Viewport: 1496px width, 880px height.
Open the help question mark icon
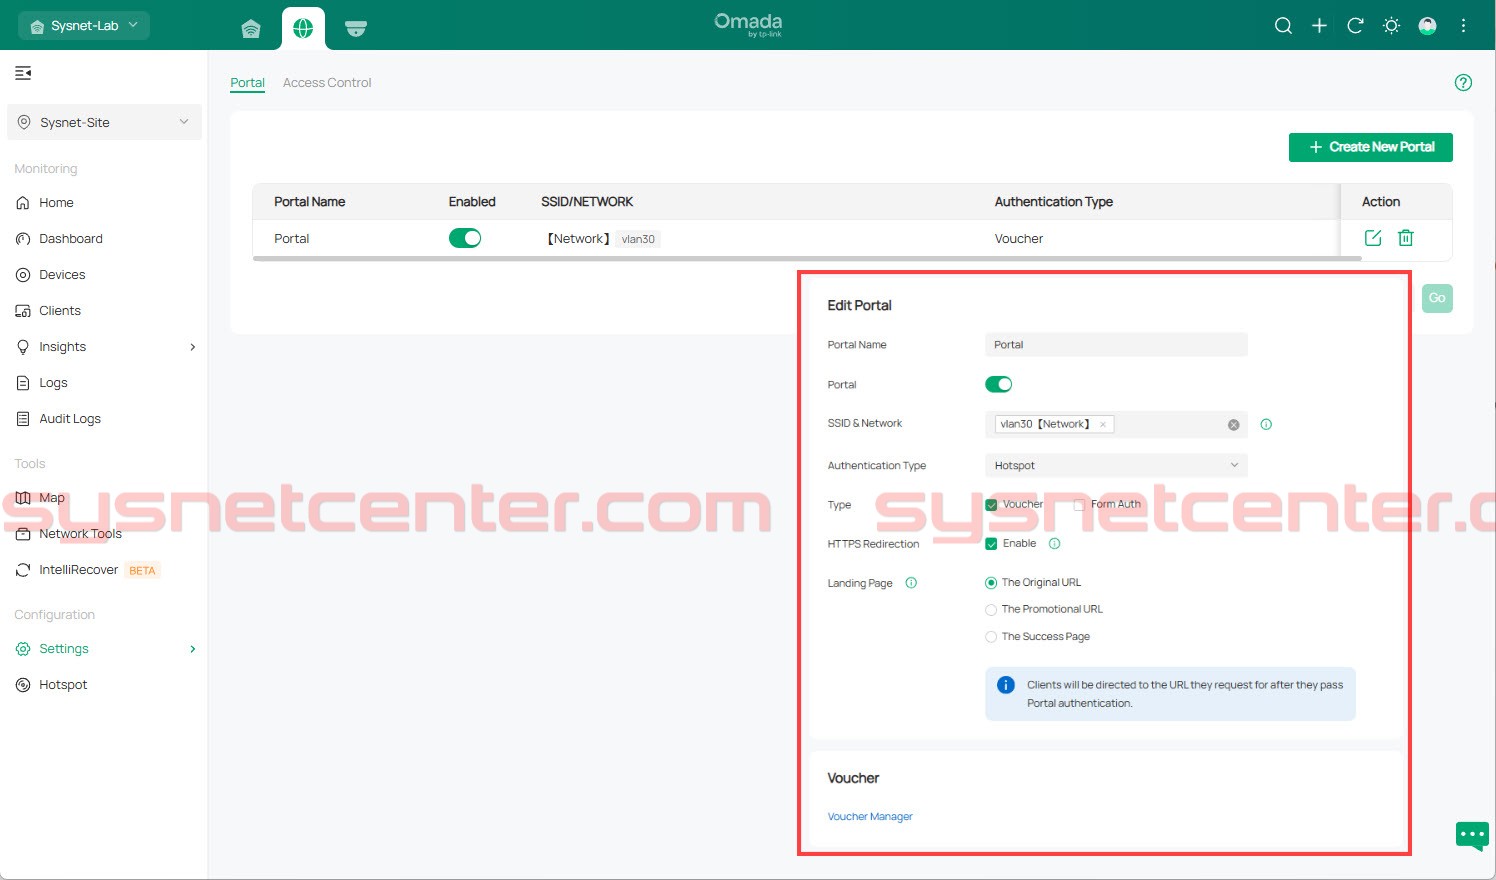tap(1463, 83)
